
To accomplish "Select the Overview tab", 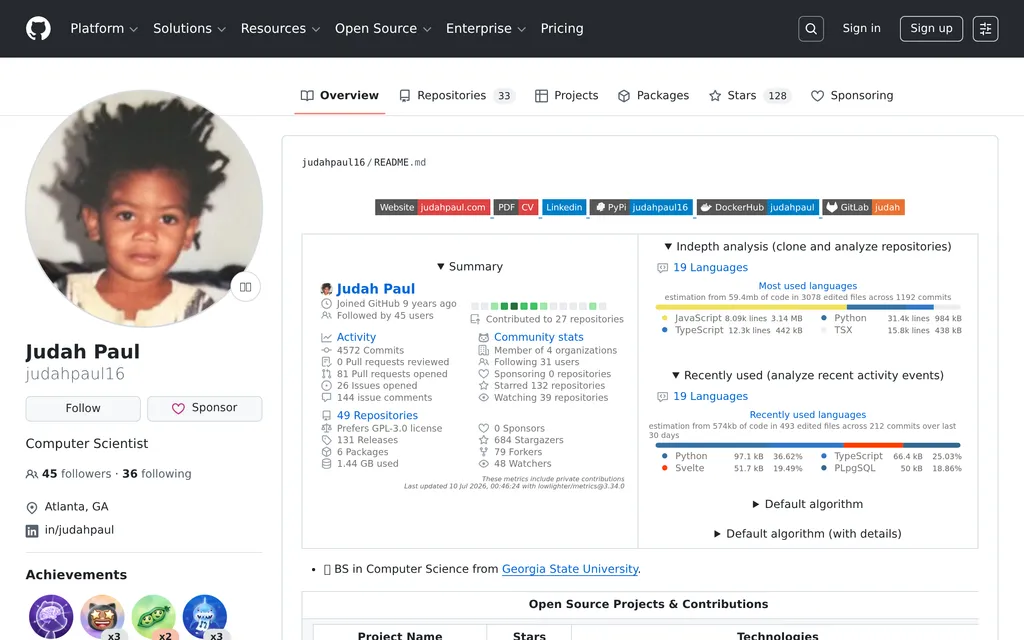I will (x=340, y=95).
